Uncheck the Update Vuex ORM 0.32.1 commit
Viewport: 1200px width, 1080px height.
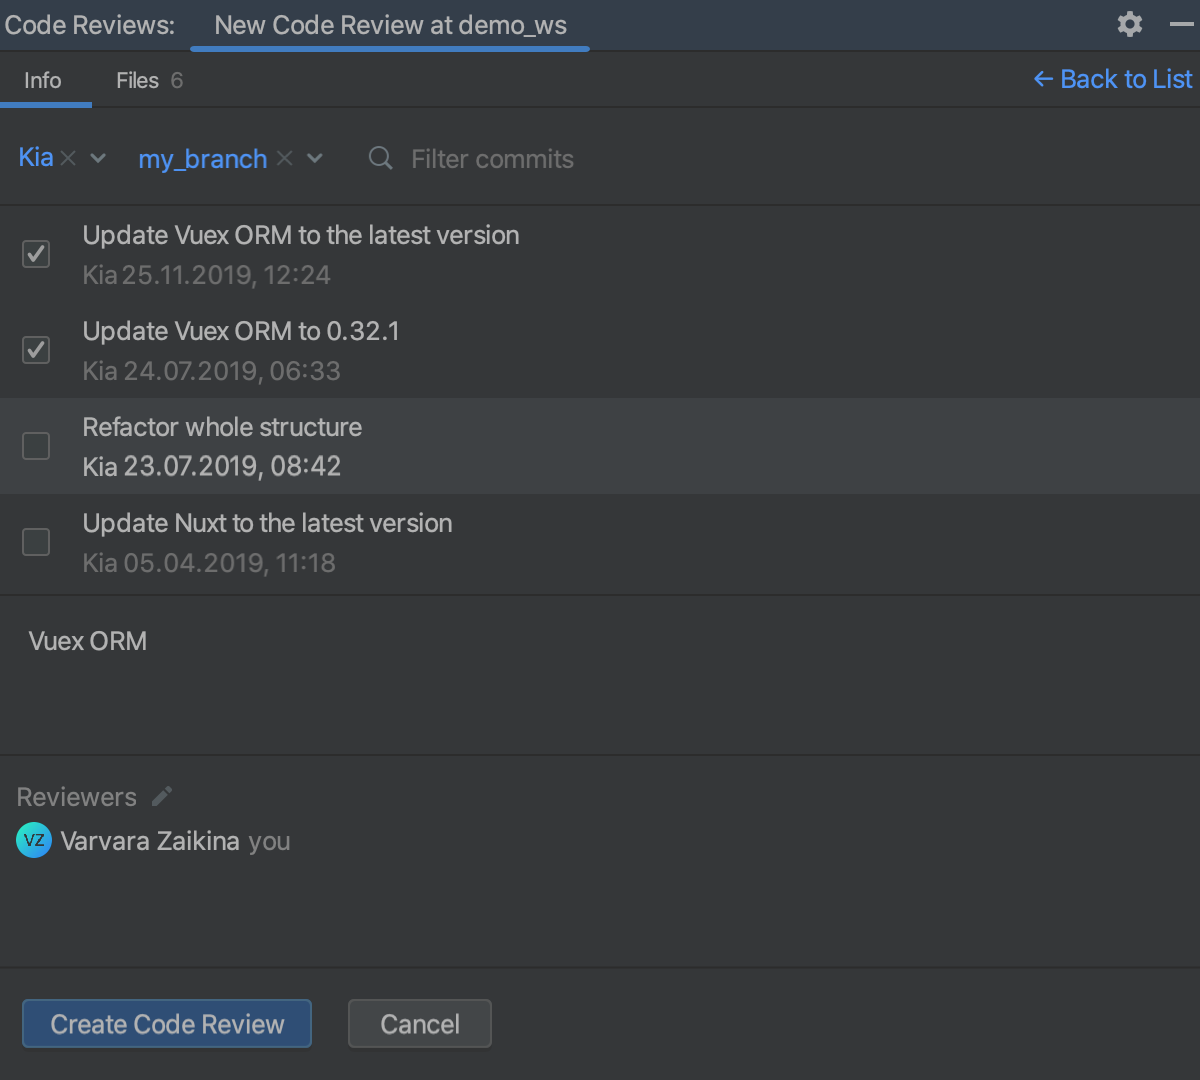tap(35, 350)
